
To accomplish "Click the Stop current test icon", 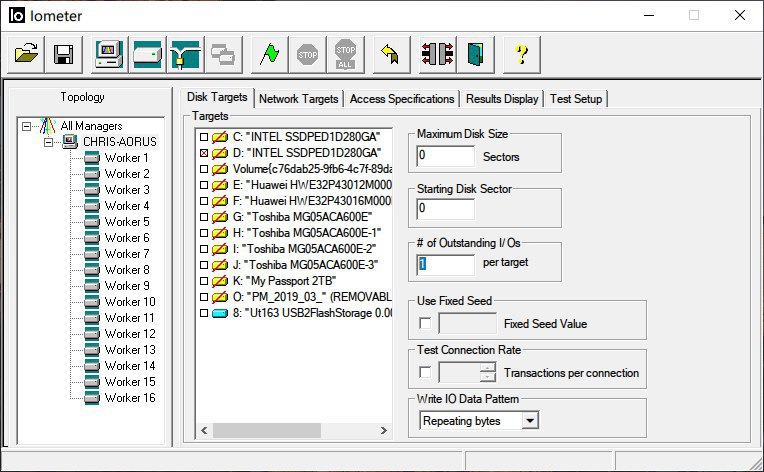I will click(x=307, y=54).
